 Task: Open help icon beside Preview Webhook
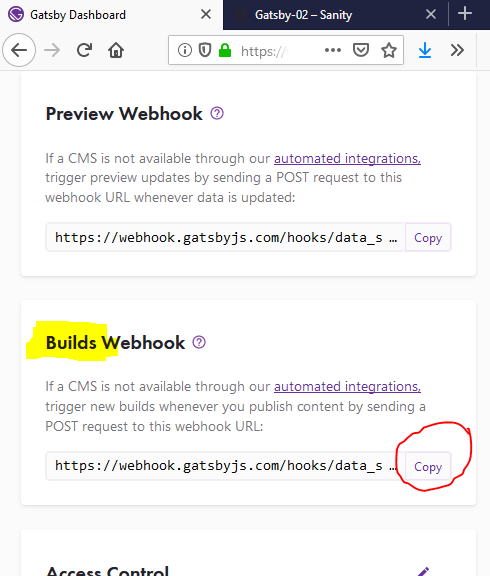pyautogui.click(x=217, y=113)
